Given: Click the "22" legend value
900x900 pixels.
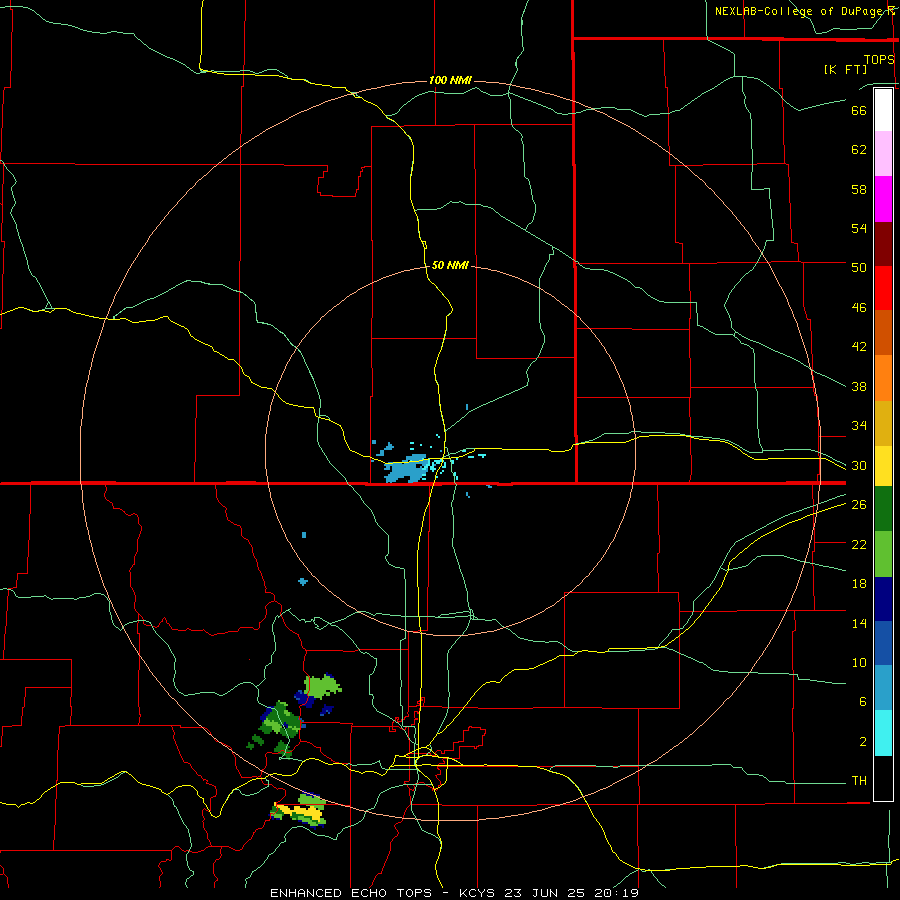Looking at the screenshot, I should pos(859,545).
